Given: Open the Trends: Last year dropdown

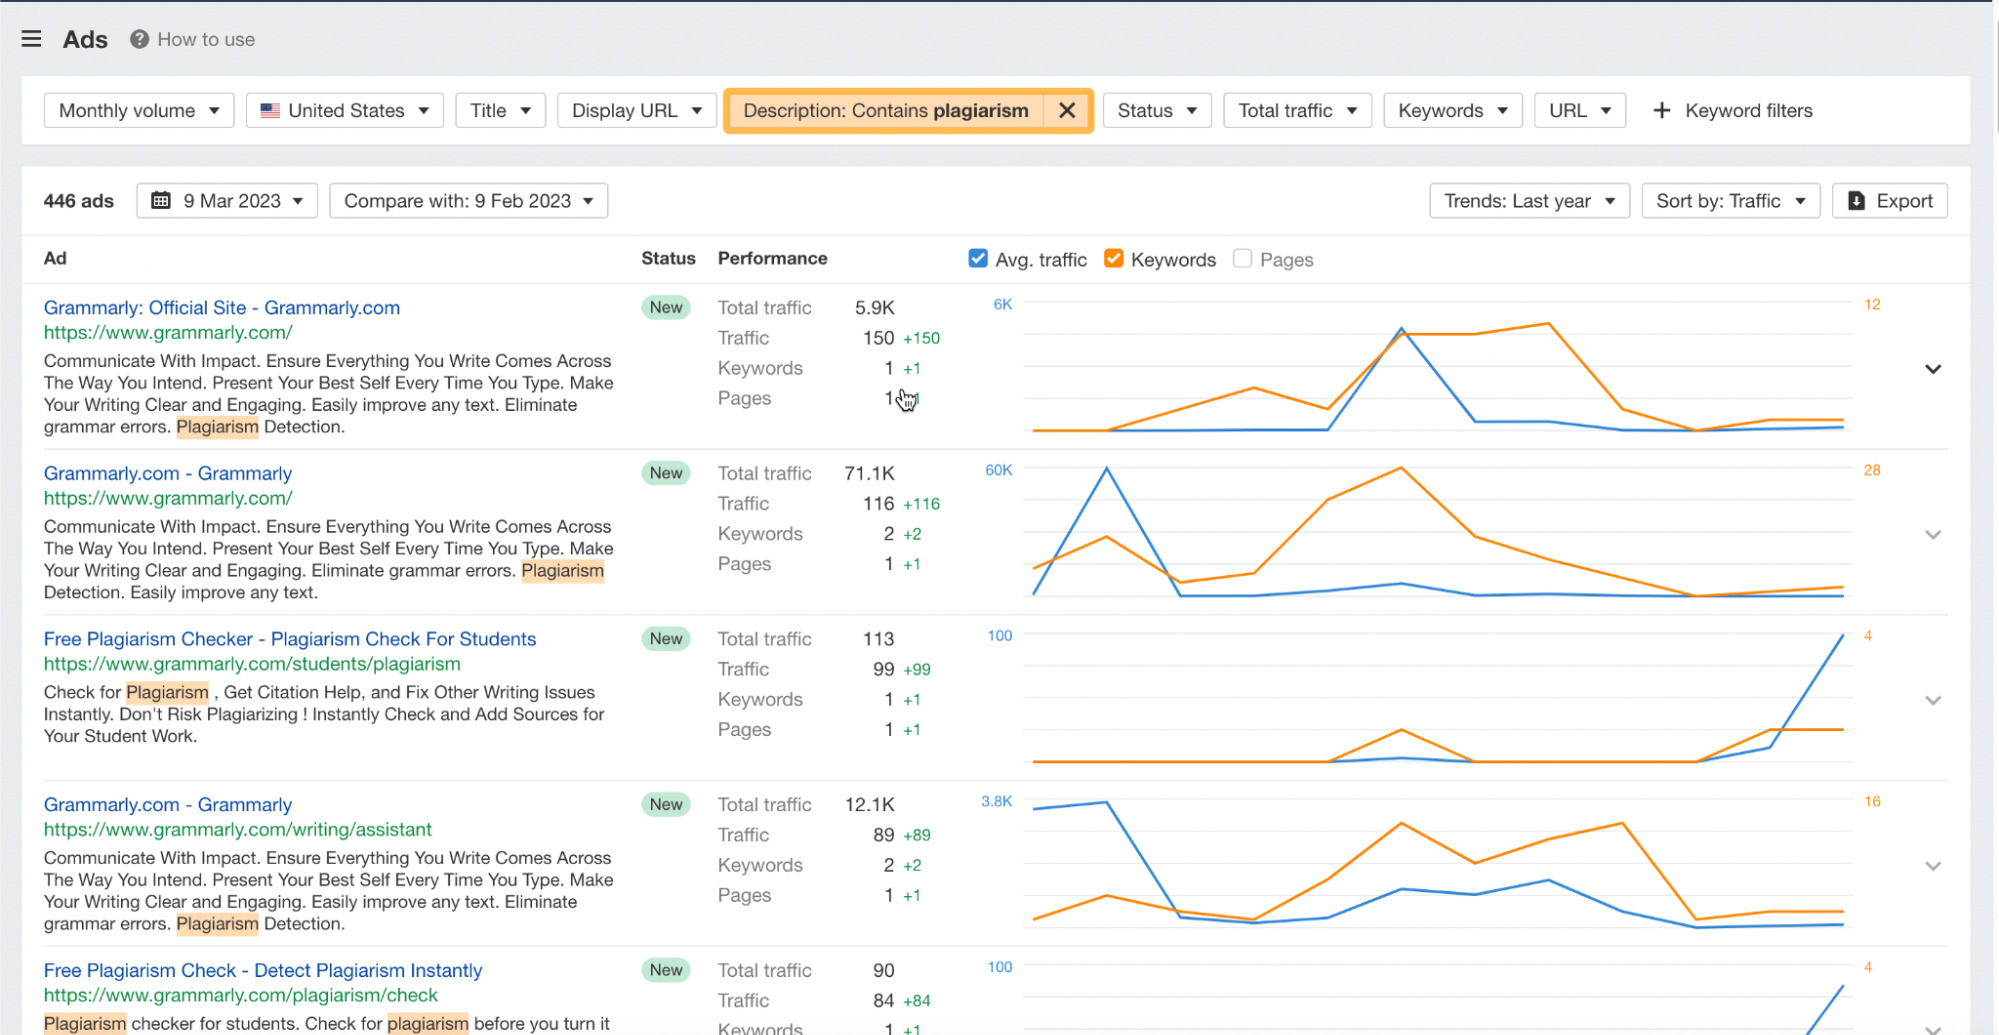Looking at the screenshot, I should (1529, 200).
